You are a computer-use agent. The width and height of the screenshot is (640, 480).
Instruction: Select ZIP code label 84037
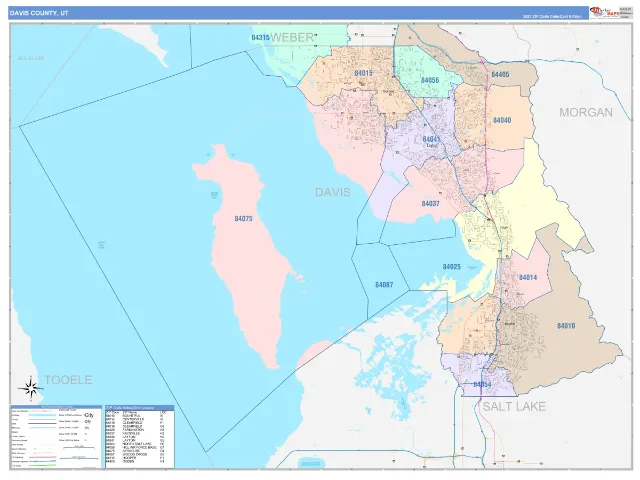431,203
